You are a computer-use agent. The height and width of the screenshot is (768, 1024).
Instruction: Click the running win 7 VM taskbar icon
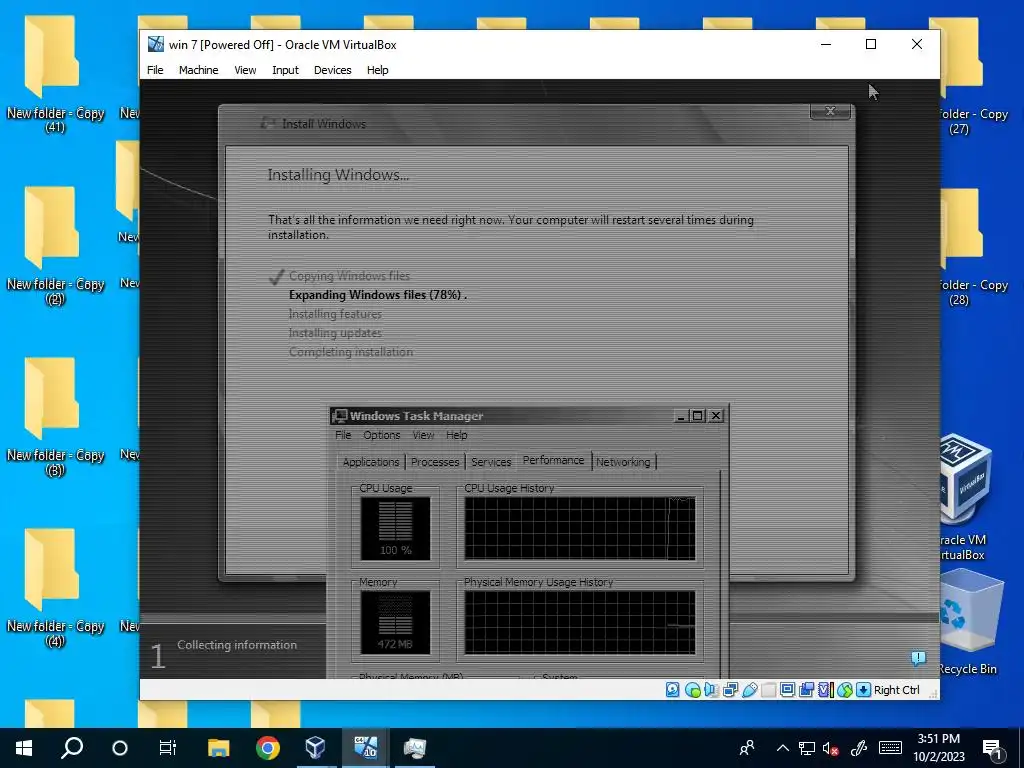tap(365, 748)
